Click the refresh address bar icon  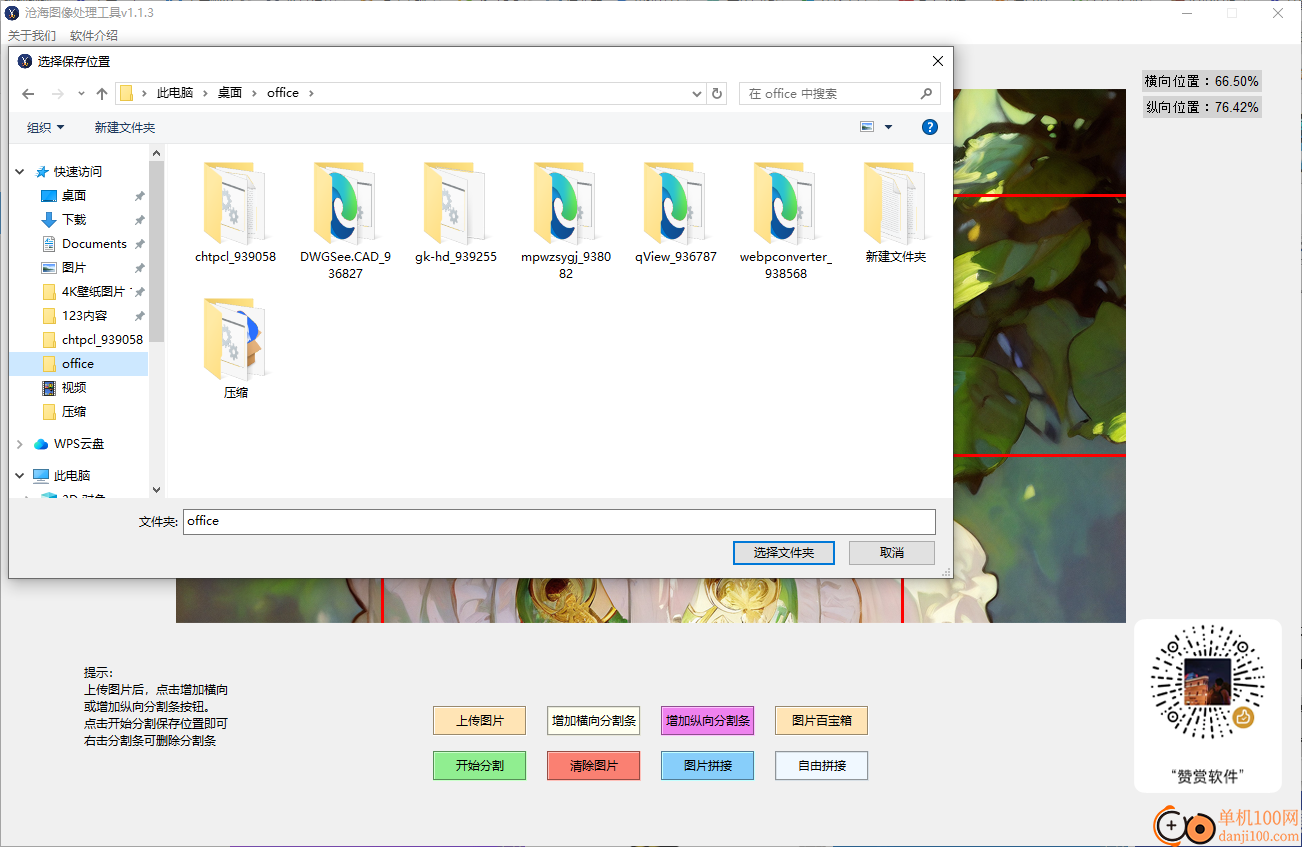717,93
